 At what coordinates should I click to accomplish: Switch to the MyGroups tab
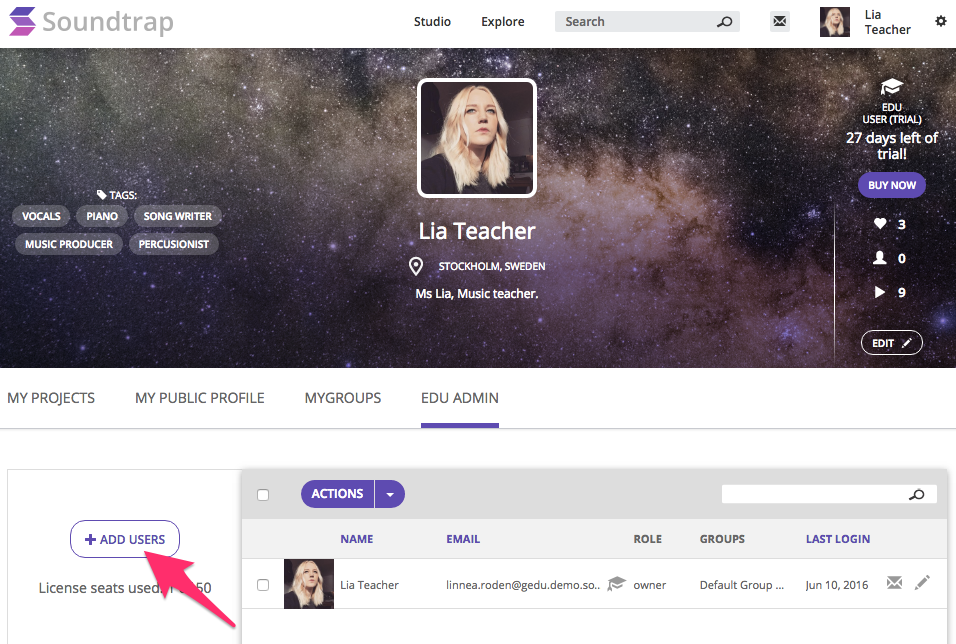tap(343, 398)
